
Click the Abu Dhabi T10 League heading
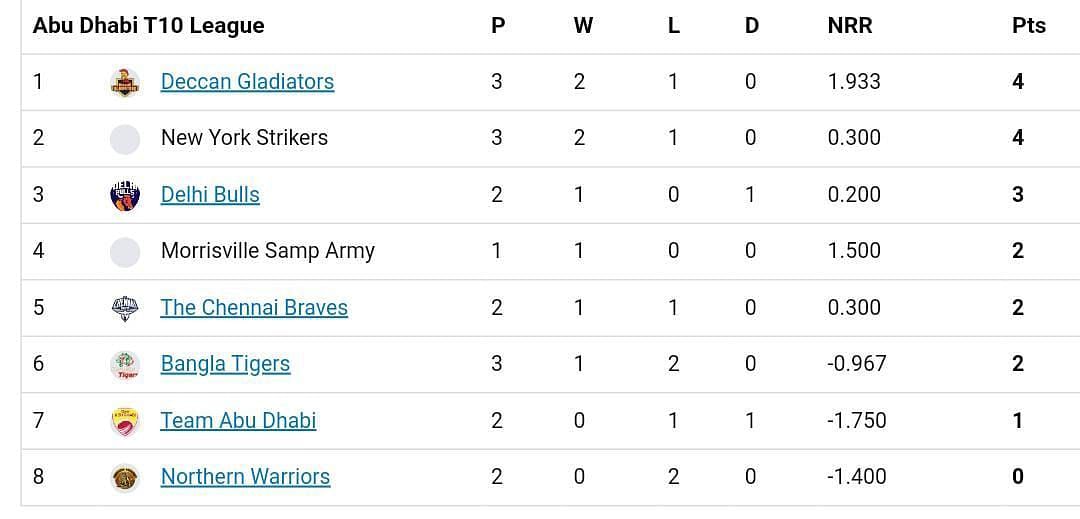click(149, 25)
